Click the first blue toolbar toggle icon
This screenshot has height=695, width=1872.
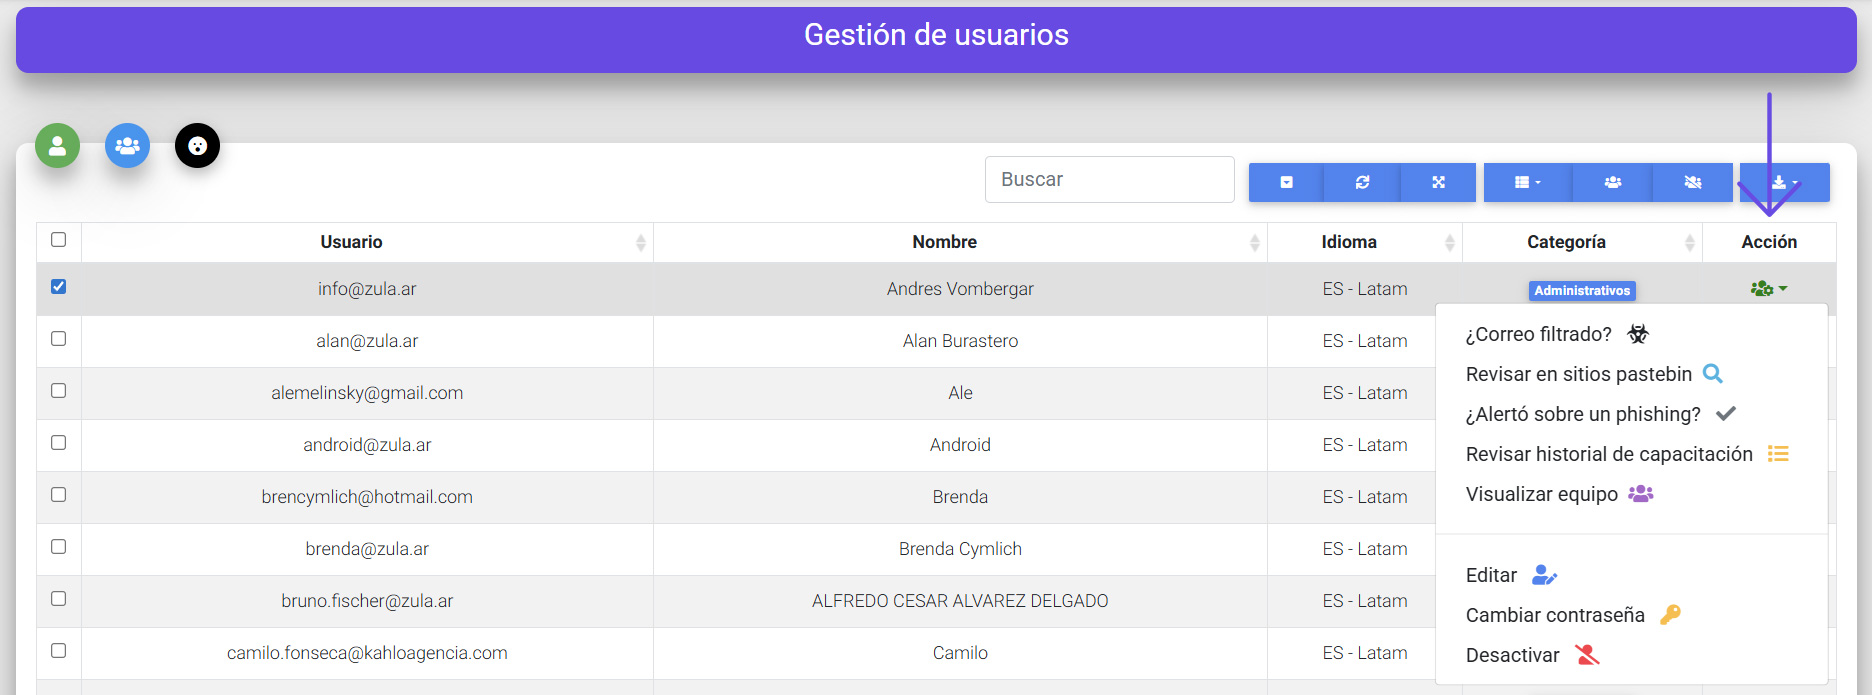click(x=1286, y=182)
